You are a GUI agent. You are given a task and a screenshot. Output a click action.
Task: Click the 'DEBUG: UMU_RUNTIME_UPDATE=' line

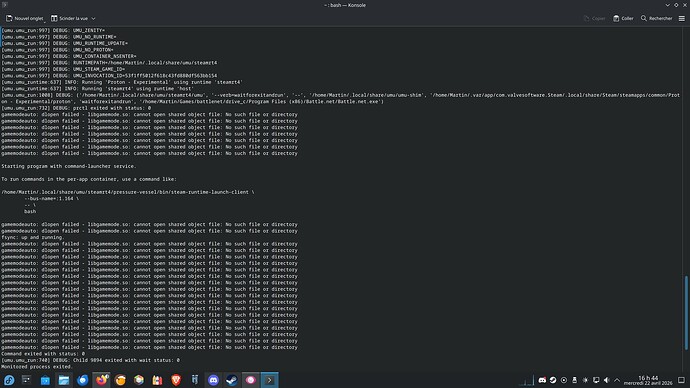coord(64,43)
